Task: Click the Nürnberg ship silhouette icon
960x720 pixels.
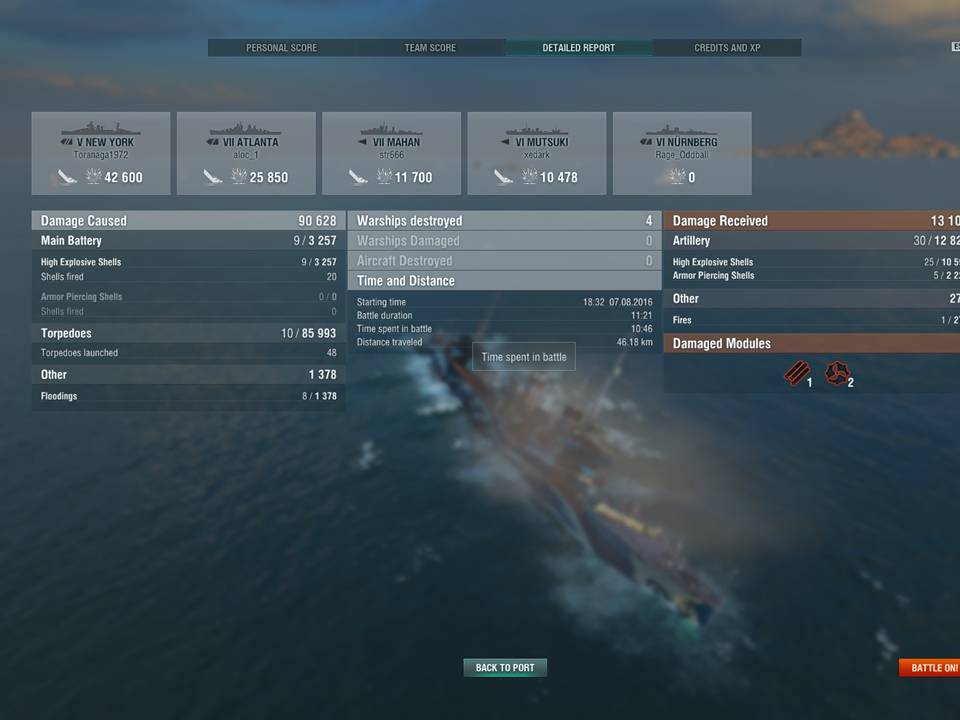Action: [681, 130]
